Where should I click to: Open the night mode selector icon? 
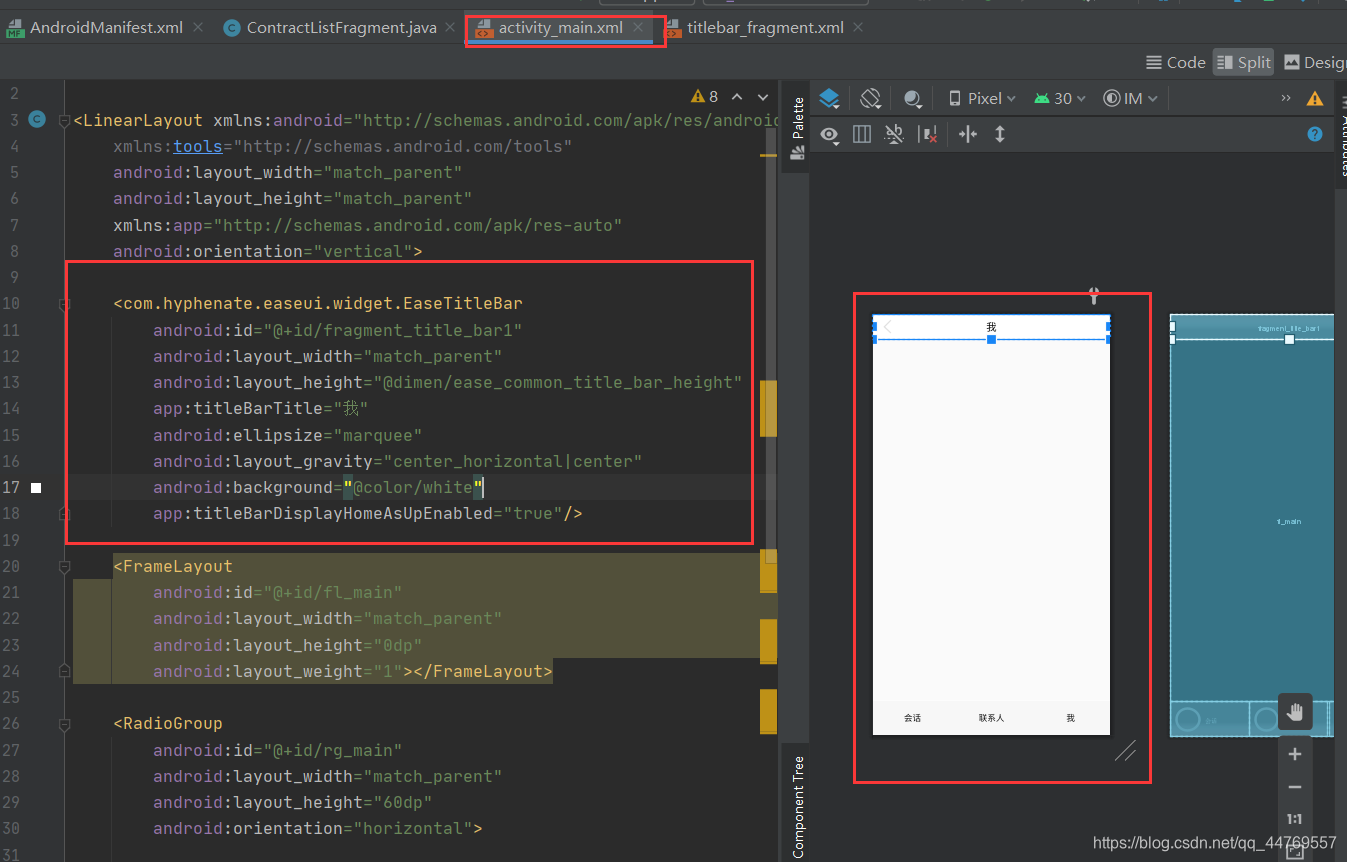pos(913,98)
